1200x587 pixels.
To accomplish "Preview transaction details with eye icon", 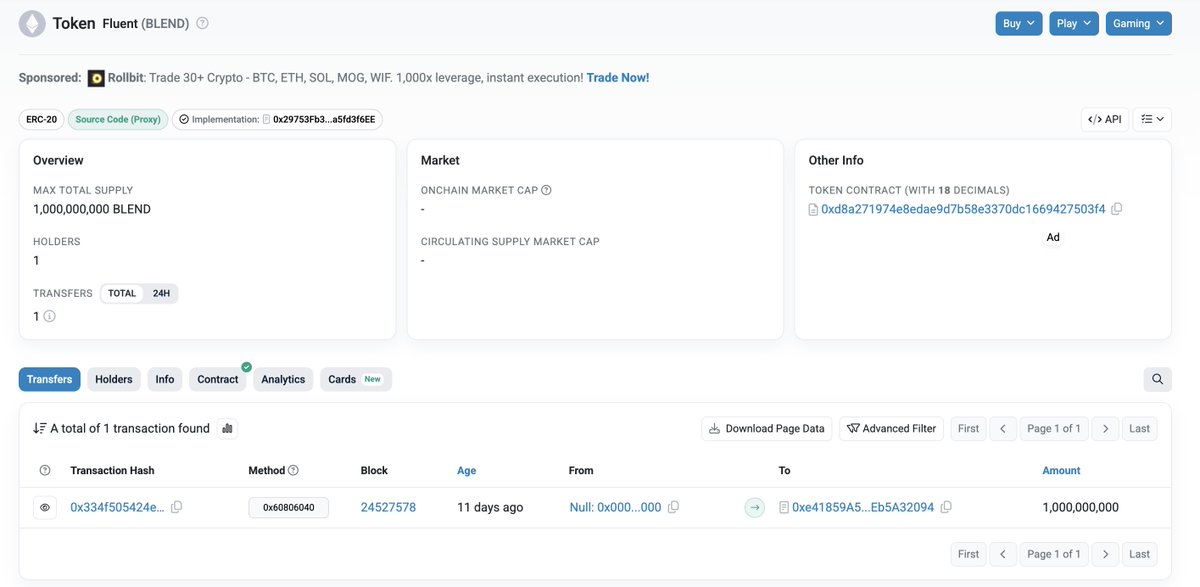I will 45,507.
